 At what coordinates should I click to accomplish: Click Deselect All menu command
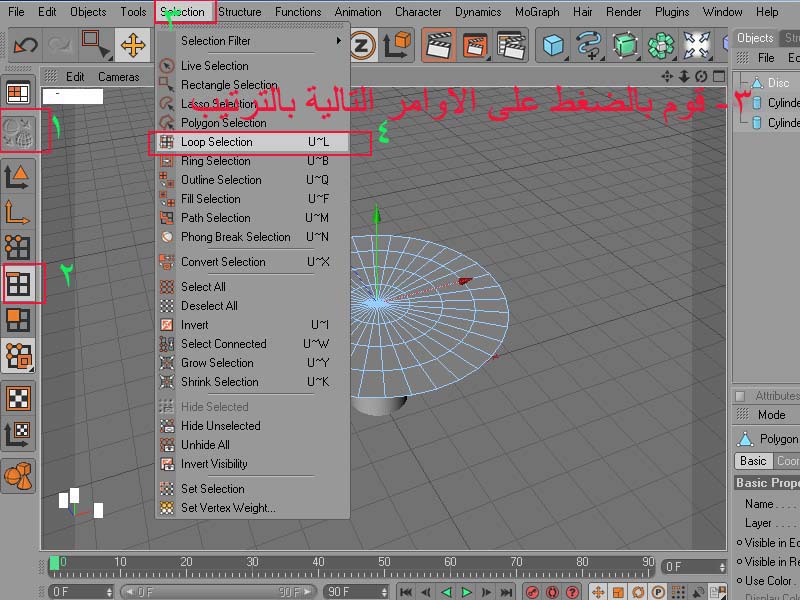[254, 306]
